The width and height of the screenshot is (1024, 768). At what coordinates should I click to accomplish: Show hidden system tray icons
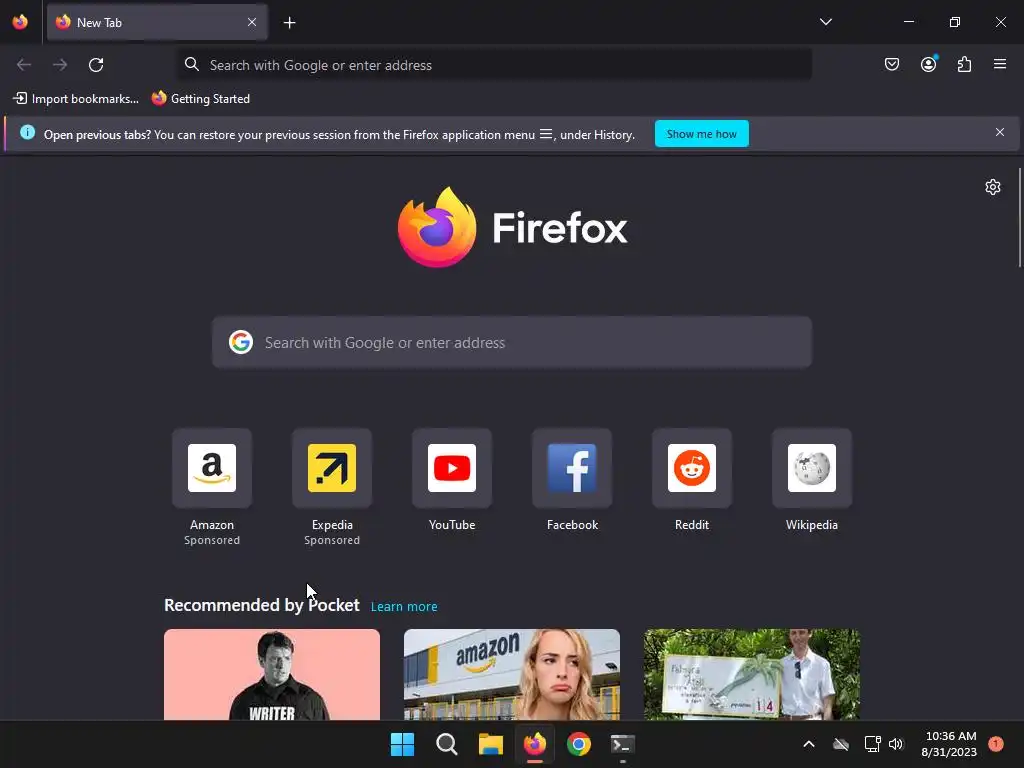tap(808, 744)
